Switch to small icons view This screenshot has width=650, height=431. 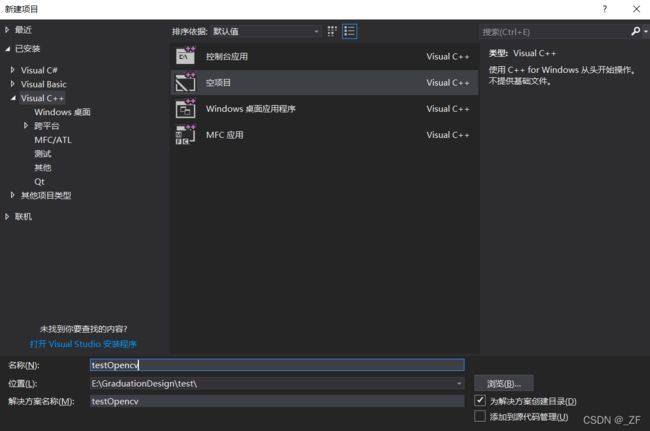coord(332,31)
